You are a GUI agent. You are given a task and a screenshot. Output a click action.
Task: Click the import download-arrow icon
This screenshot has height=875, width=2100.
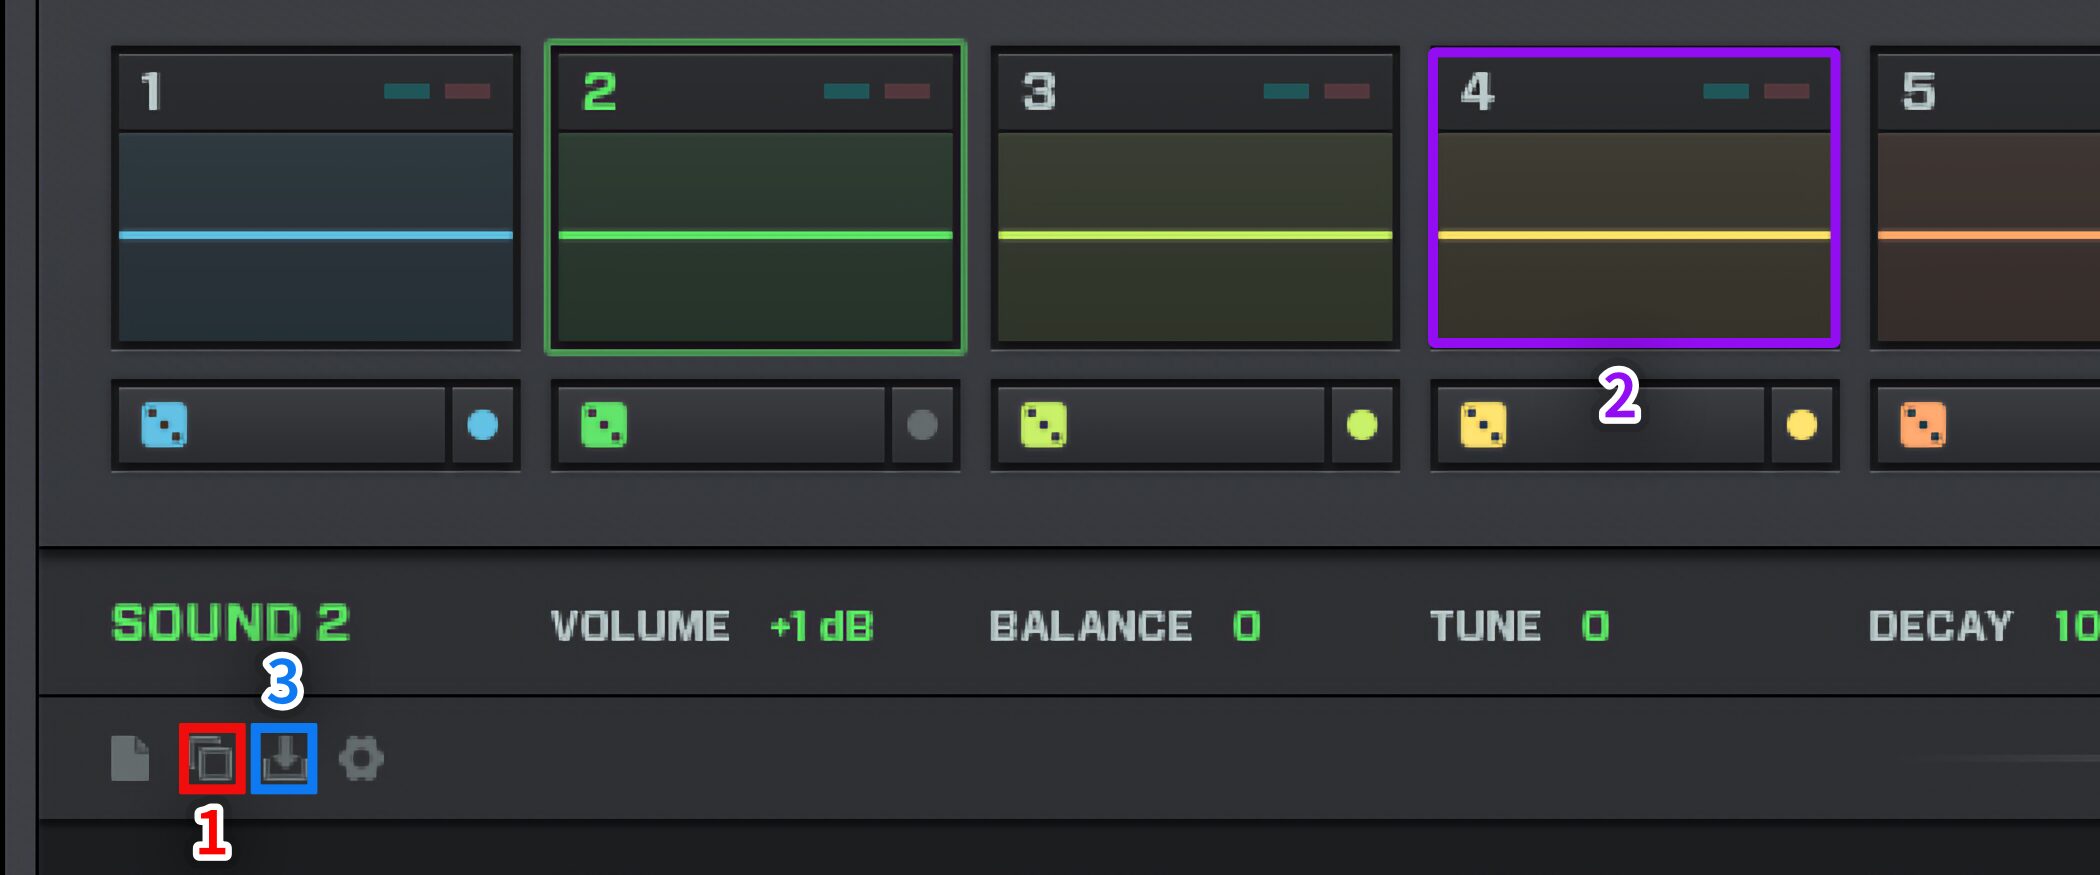(284, 759)
